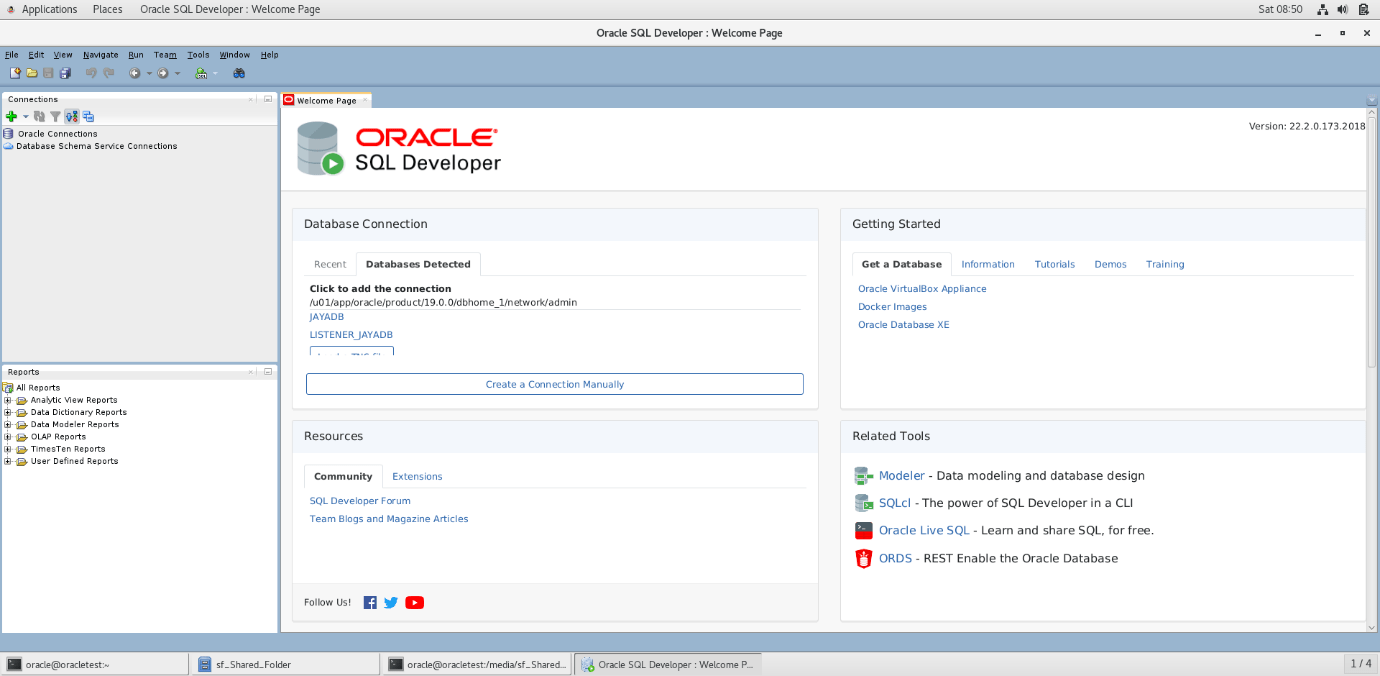This screenshot has height=676, width=1380.
Task: Select the SQLcl tool icon in Related Tools
Action: coord(863,502)
